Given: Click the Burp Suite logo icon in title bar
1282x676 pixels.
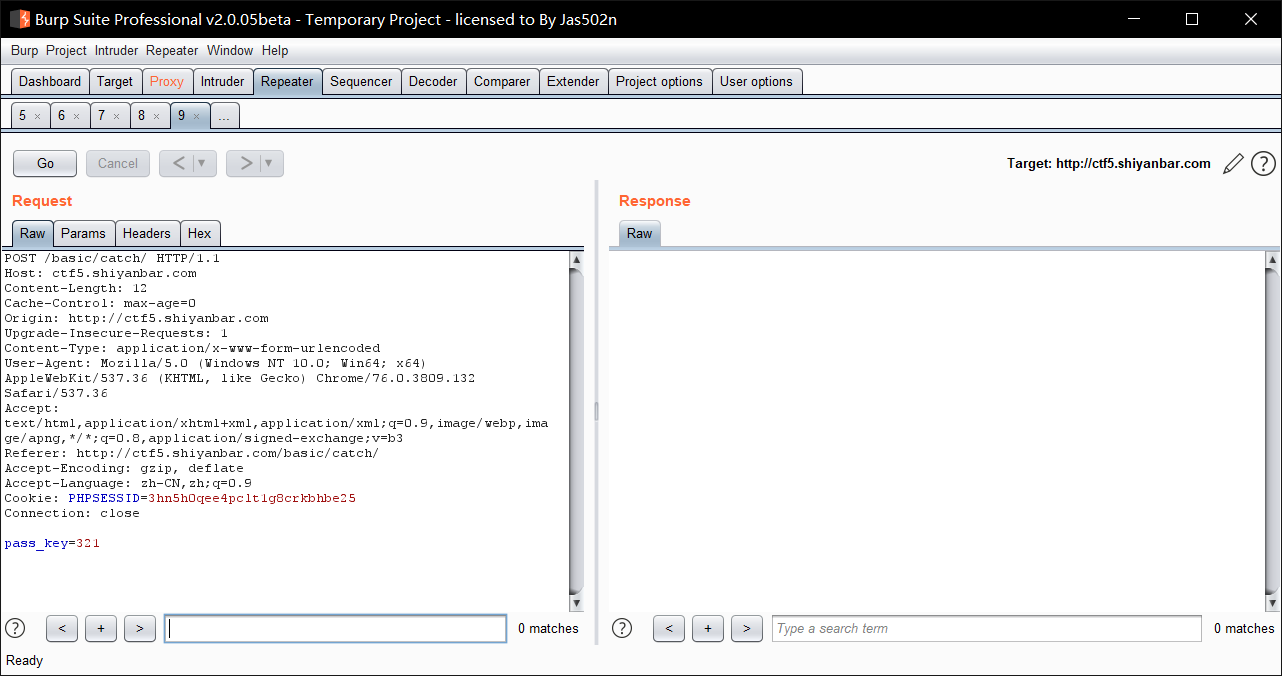Looking at the screenshot, I should (19, 19).
